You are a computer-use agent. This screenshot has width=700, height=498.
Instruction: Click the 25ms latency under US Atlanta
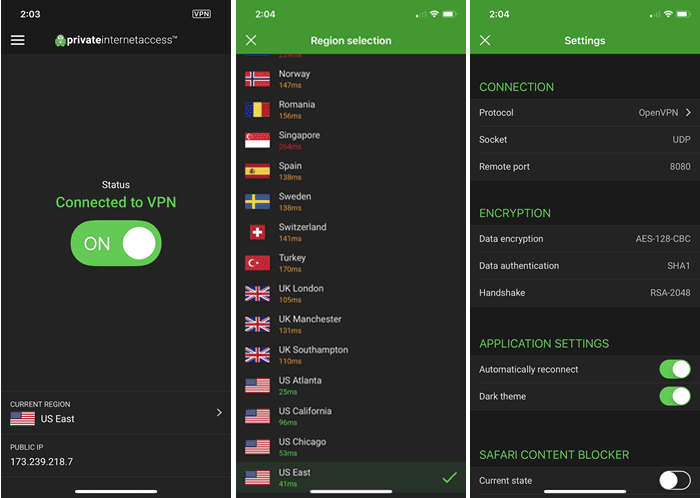[288, 392]
